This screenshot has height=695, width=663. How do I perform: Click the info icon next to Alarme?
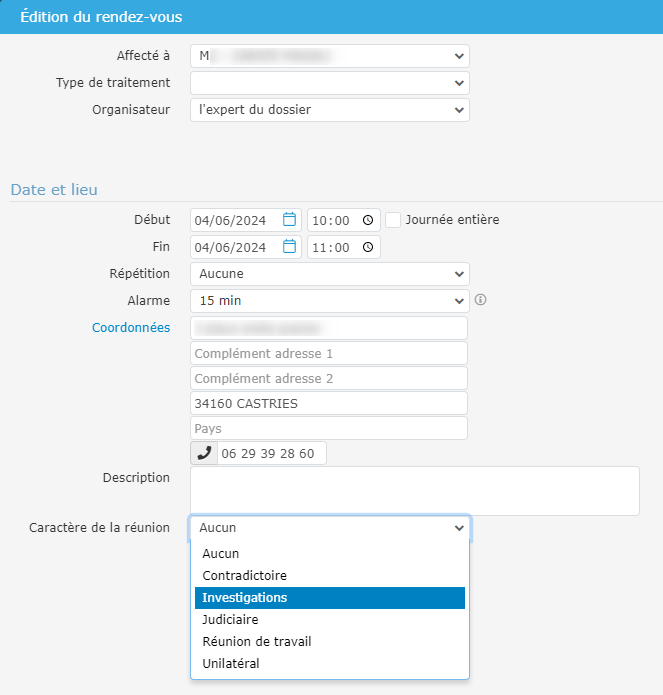pos(481,300)
